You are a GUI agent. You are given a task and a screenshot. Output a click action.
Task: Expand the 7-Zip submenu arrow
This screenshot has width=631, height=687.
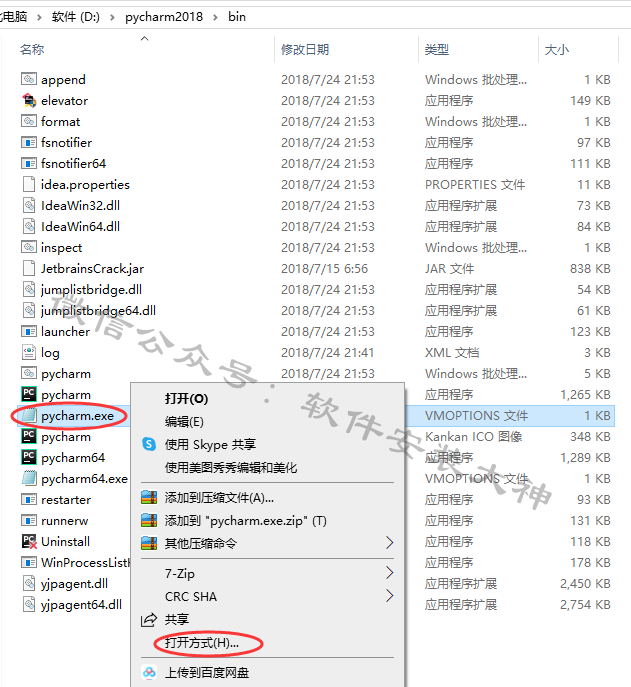(x=389, y=573)
